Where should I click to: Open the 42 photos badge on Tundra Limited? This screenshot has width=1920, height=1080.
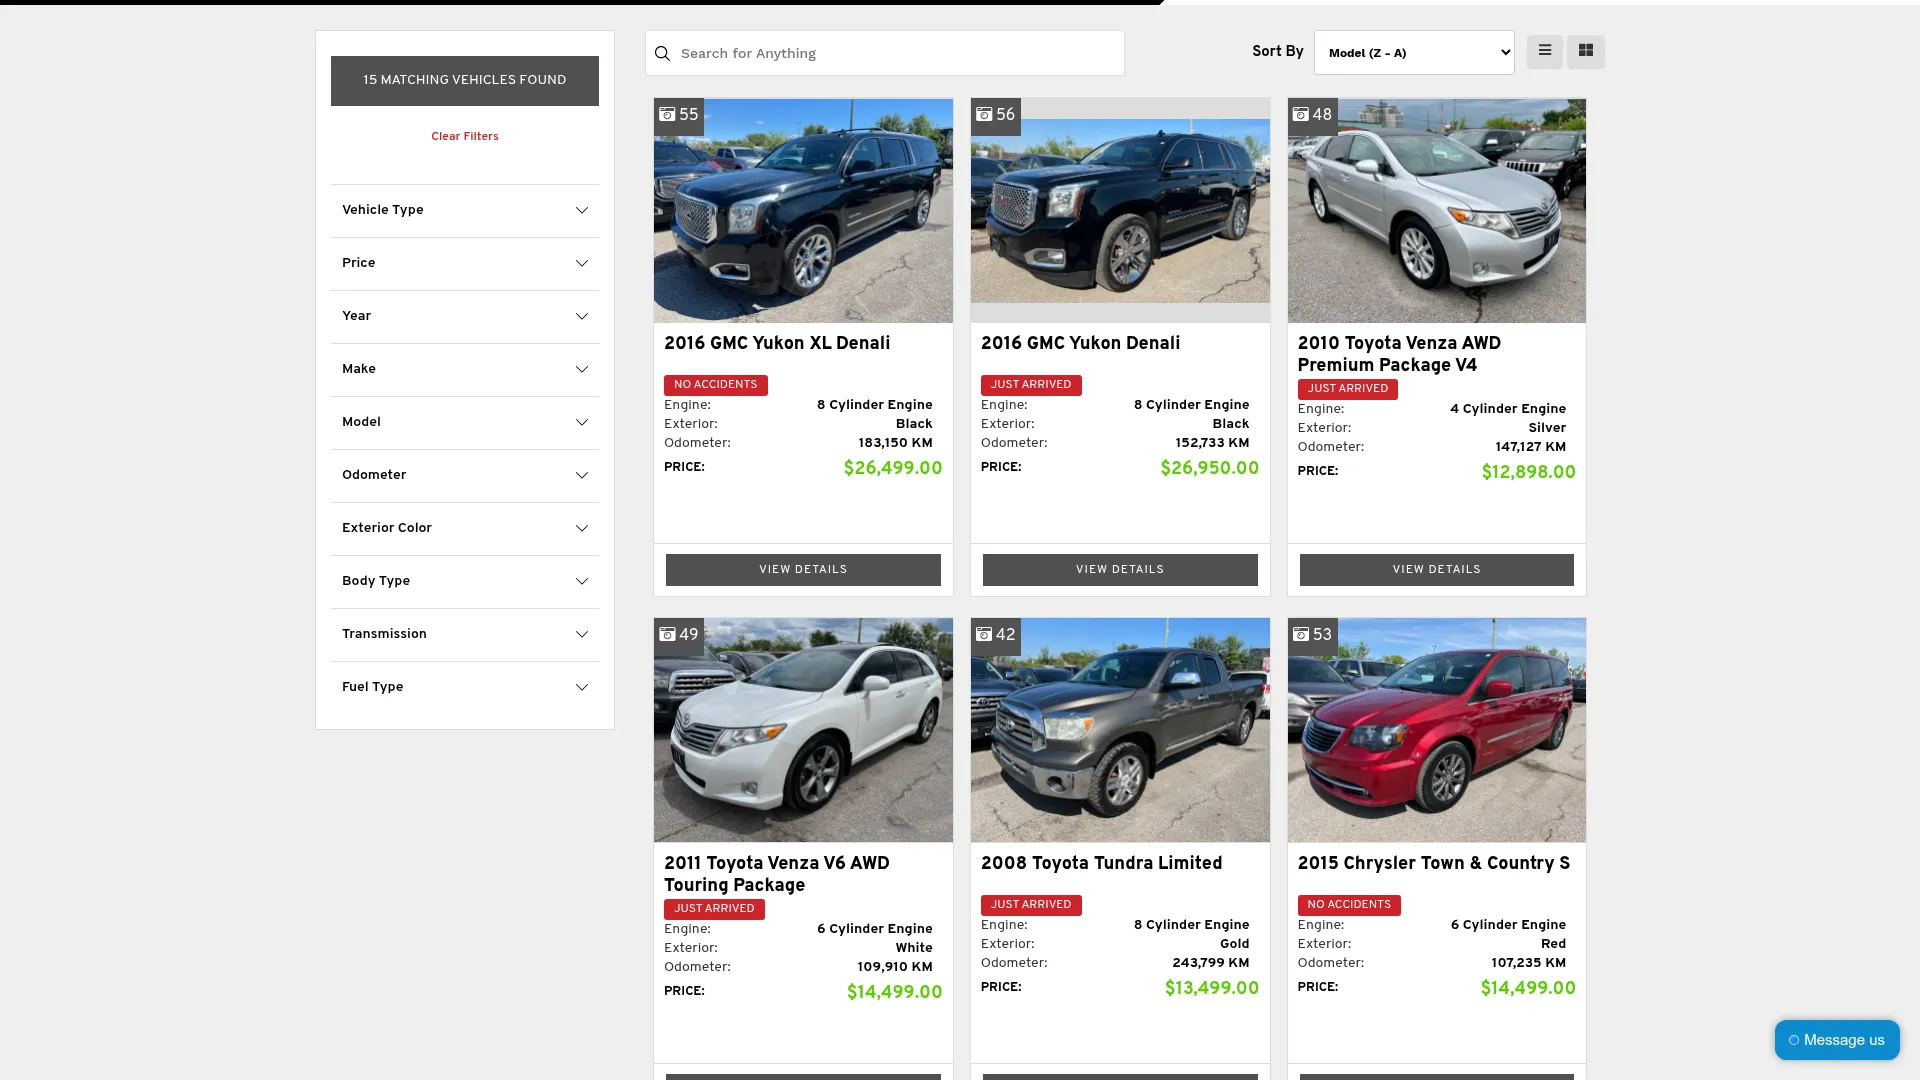coord(996,635)
